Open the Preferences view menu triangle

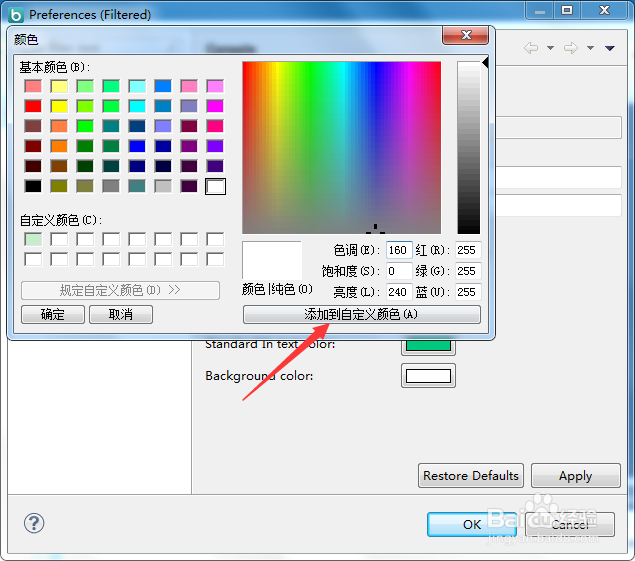point(610,48)
